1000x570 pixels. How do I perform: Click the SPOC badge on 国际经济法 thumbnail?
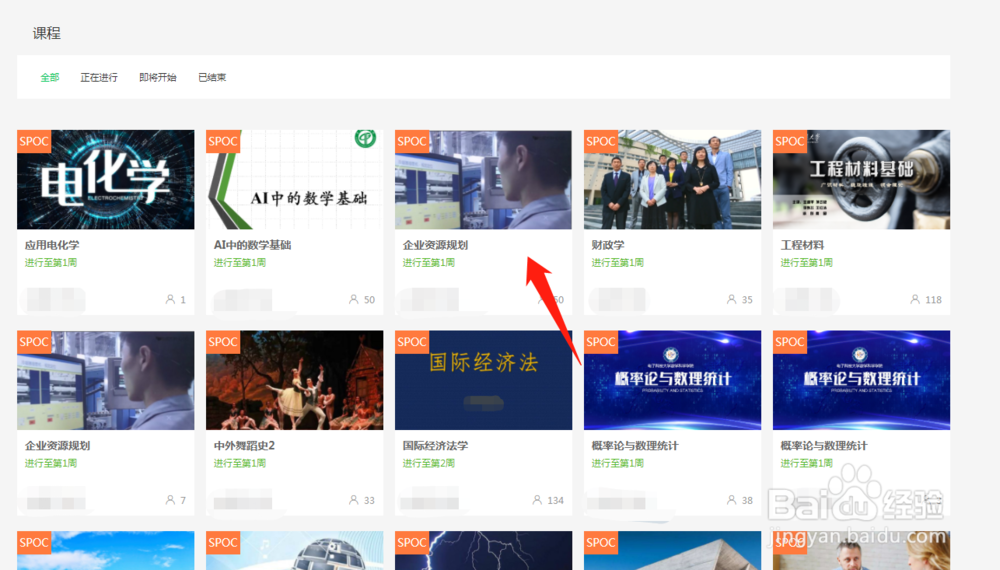pos(411,342)
